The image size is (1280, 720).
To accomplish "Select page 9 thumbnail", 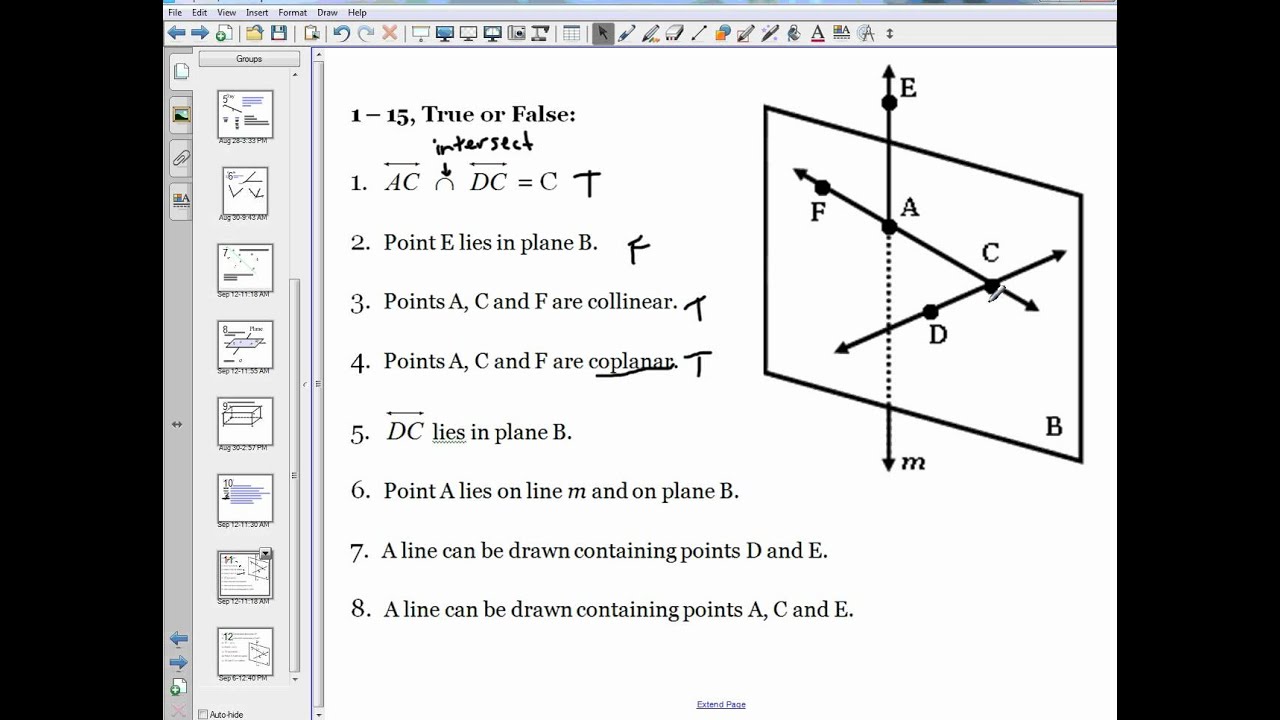I will click(245, 422).
